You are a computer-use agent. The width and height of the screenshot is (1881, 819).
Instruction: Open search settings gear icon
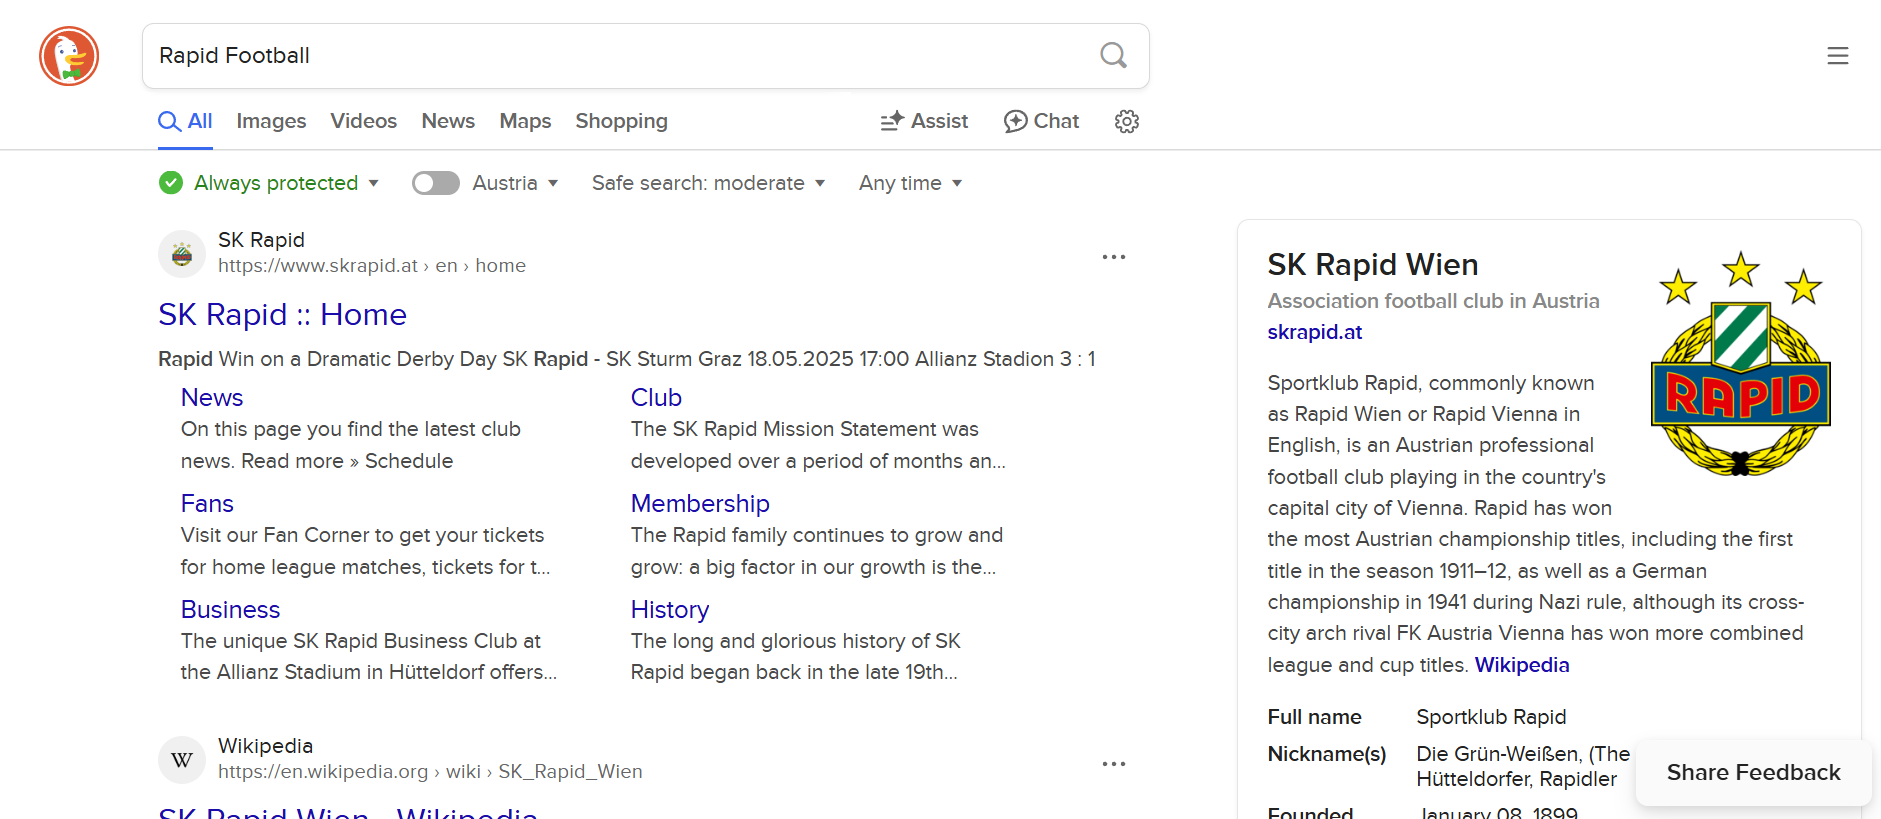tap(1127, 121)
